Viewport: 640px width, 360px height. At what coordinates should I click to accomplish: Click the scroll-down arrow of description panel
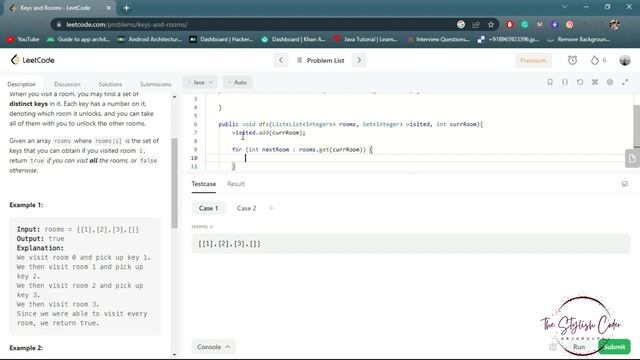[175, 355]
